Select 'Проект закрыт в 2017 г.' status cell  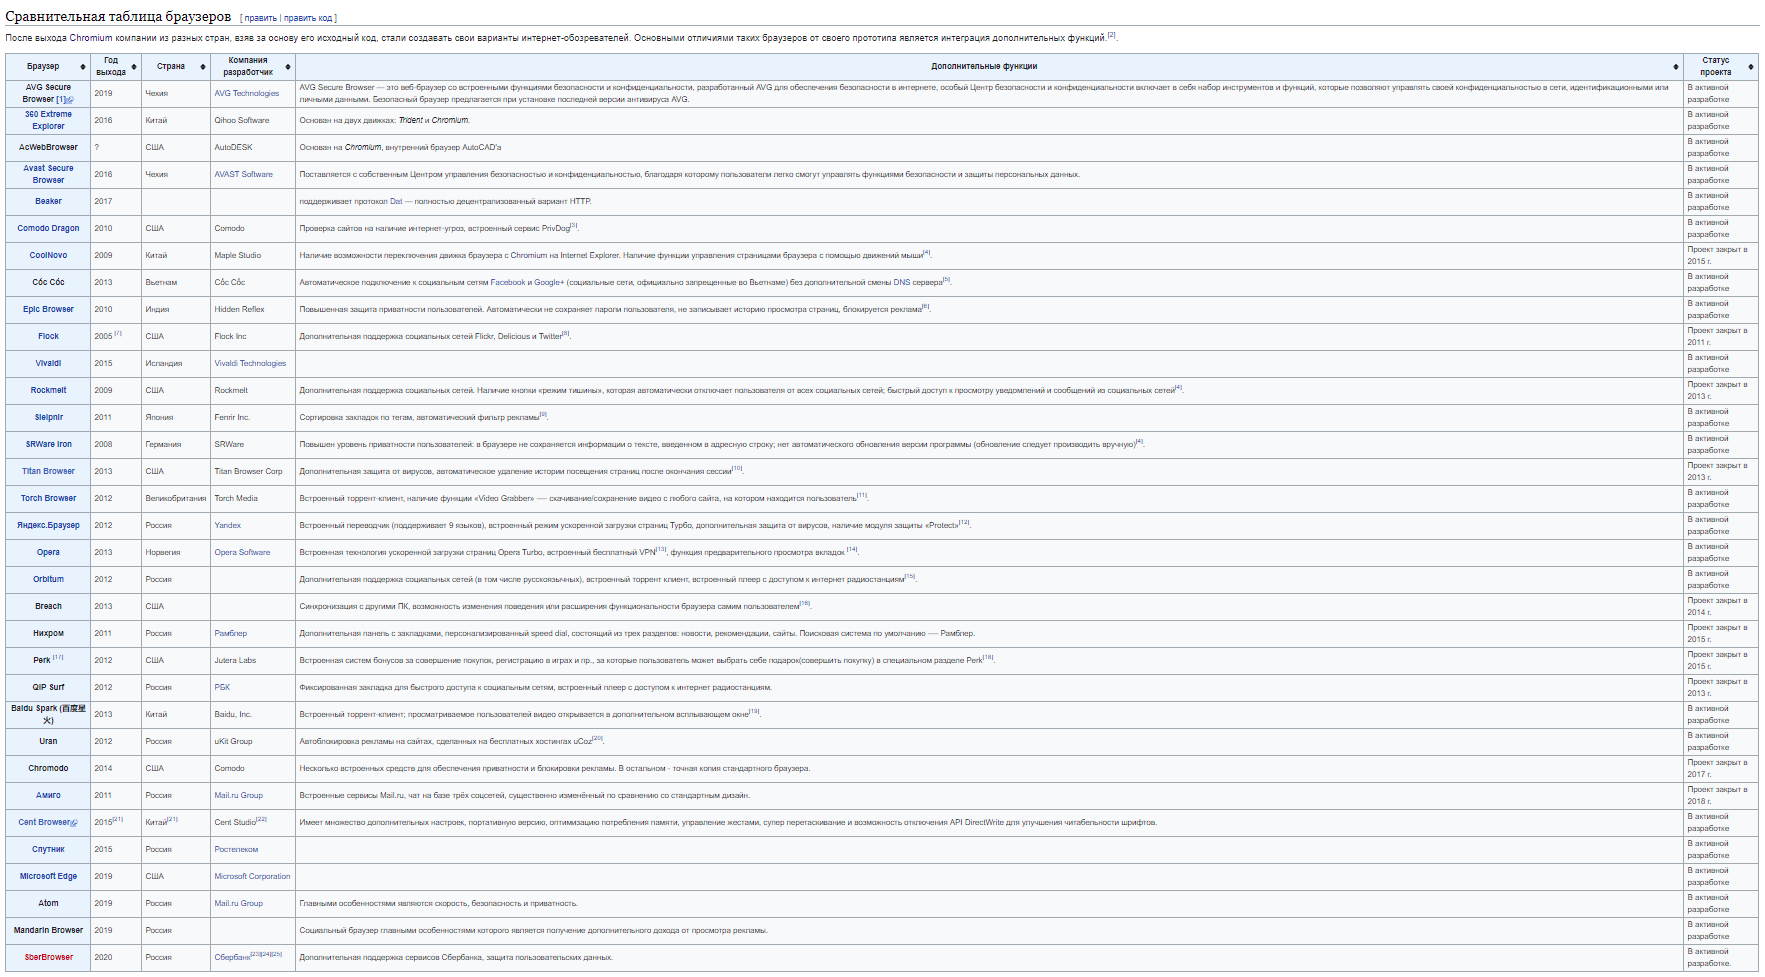pos(1721,768)
